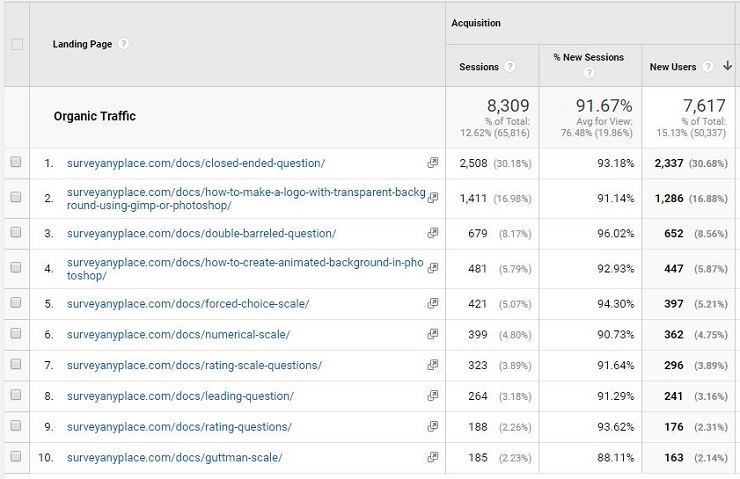Open the closed-ended-question landing page link
The width and height of the screenshot is (740, 479).
pyautogui.click(x=196, y=163)
